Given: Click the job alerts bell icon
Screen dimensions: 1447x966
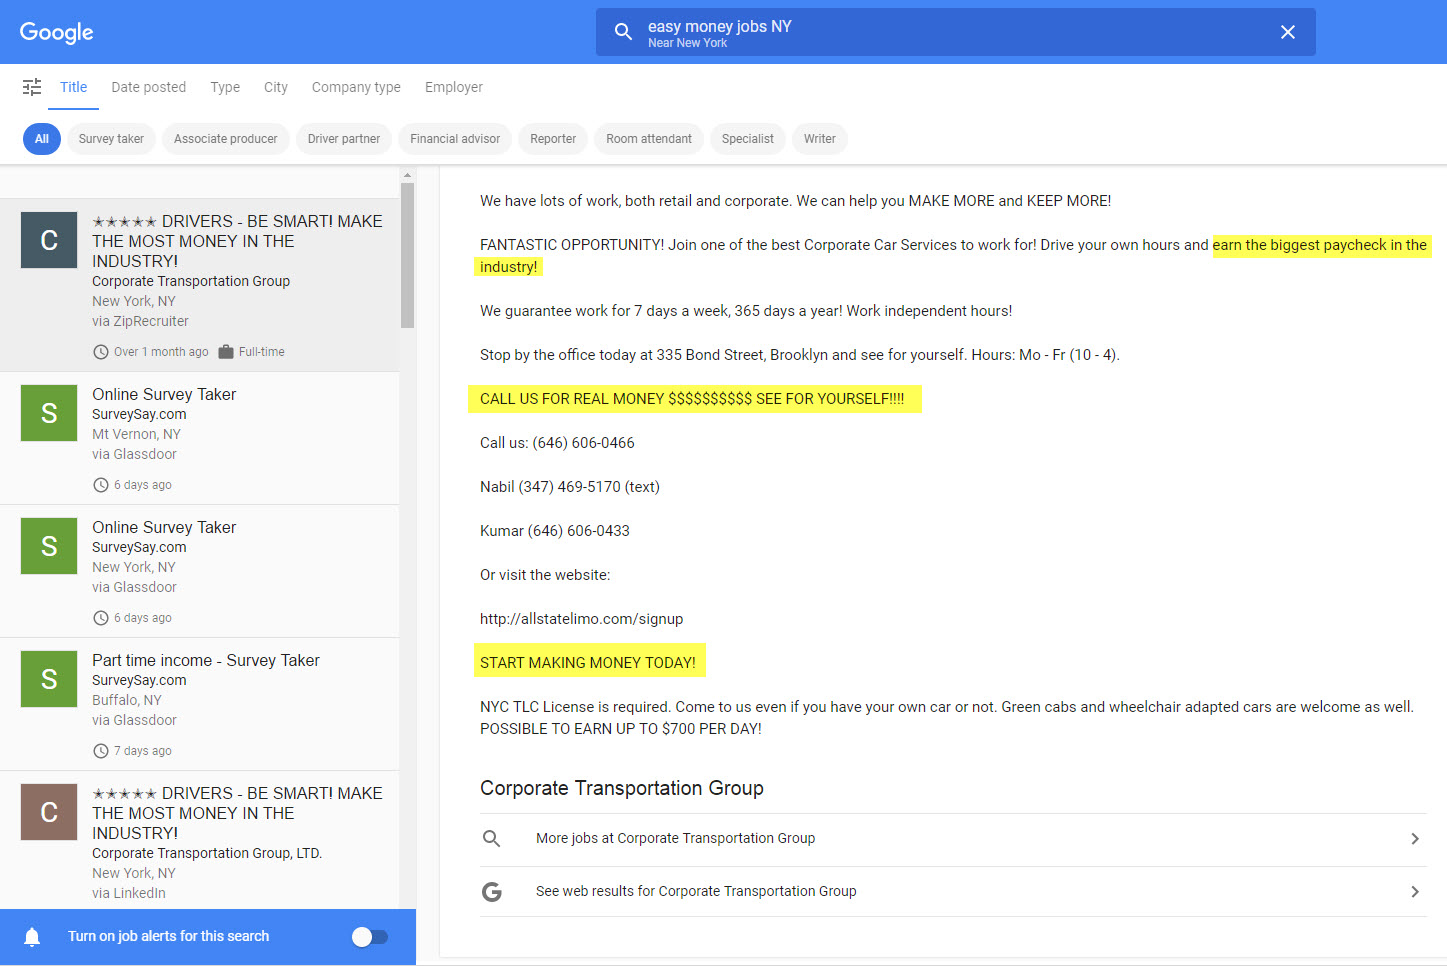Looking at the screenshot, I should click(x=32, y=936).
